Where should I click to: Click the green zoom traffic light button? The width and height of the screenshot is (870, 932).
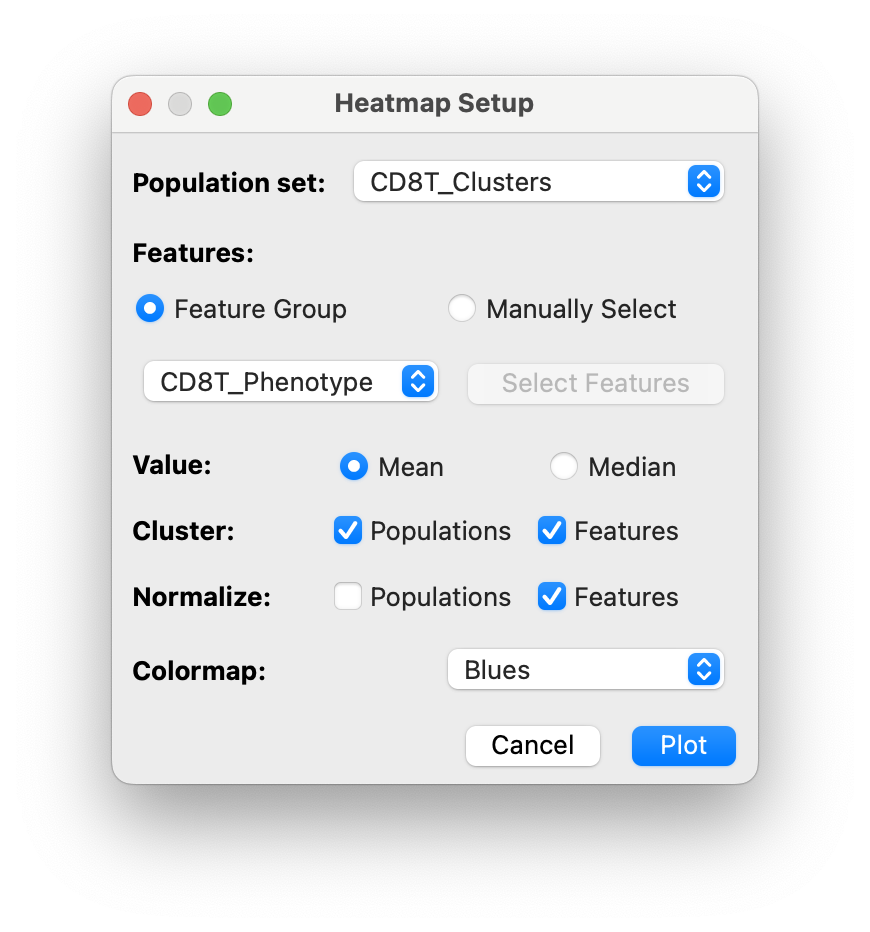pyautogui.click(x=219, y=103)
